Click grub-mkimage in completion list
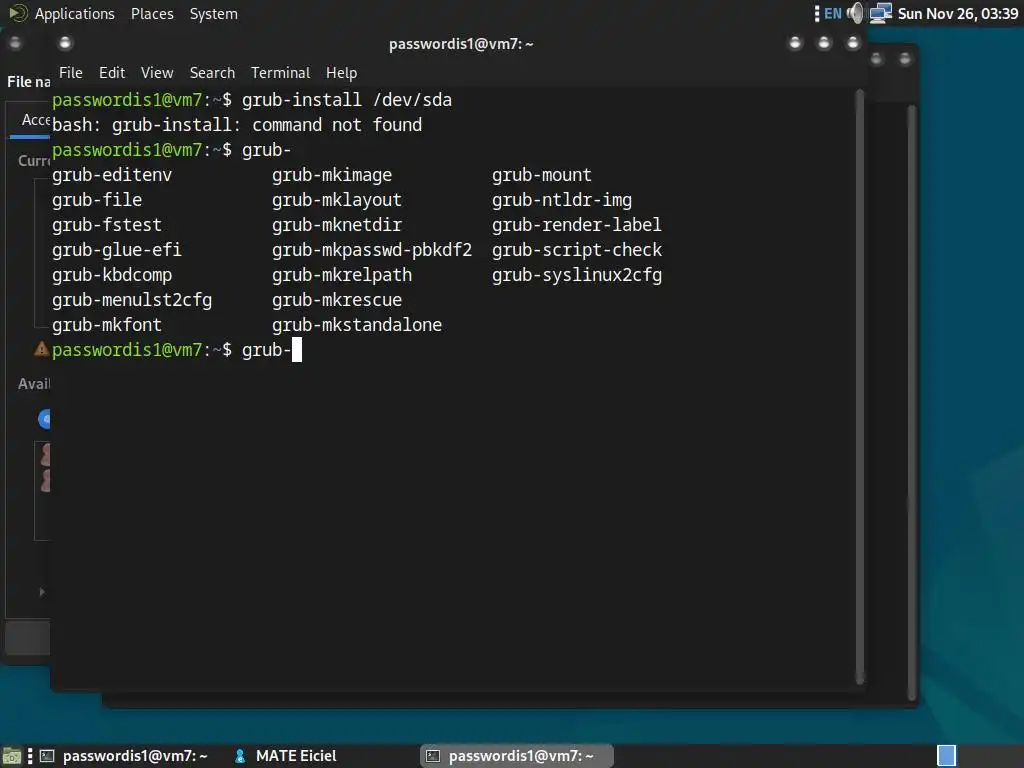The image size is (1024, 768). (332, 175)
